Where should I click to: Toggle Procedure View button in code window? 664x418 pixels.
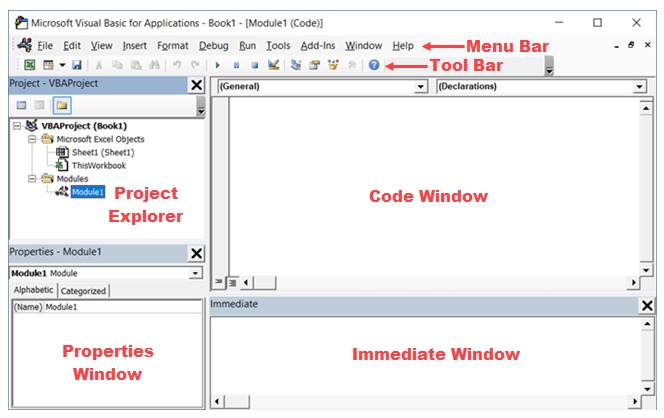point(219,282)
